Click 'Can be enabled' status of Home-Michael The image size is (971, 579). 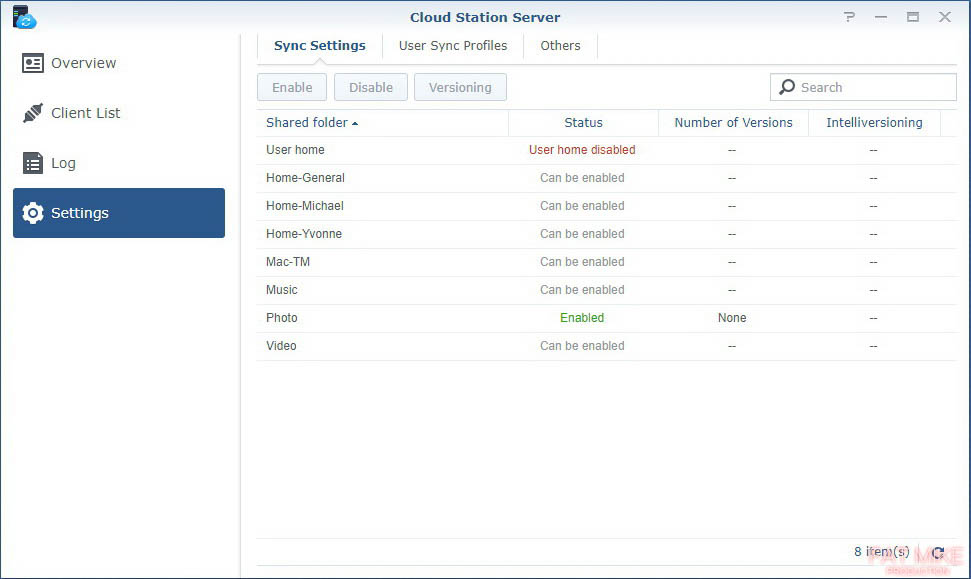pos(582,206)
